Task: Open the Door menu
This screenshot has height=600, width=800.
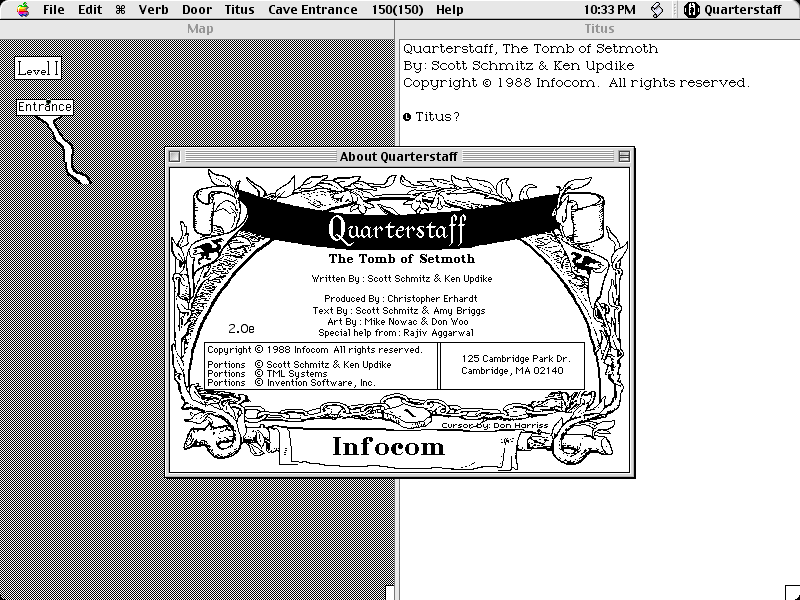Action: (x=197, y=9)
